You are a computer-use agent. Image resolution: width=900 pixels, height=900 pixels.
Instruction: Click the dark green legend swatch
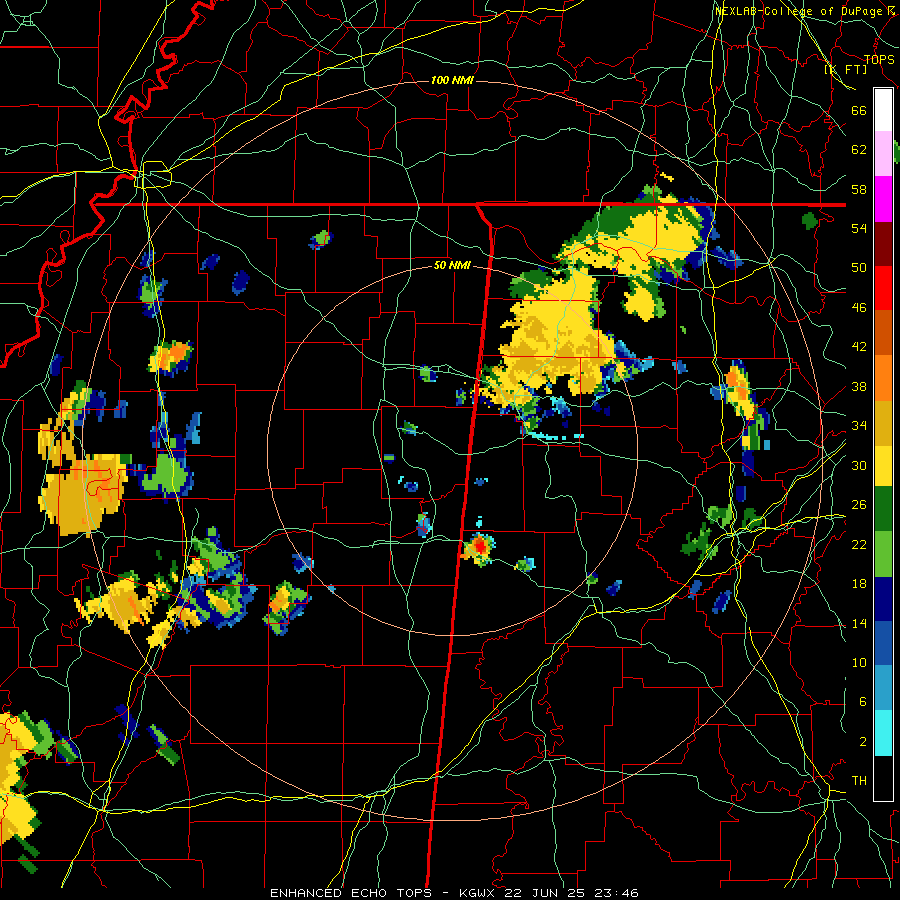[x=883, y=509]
